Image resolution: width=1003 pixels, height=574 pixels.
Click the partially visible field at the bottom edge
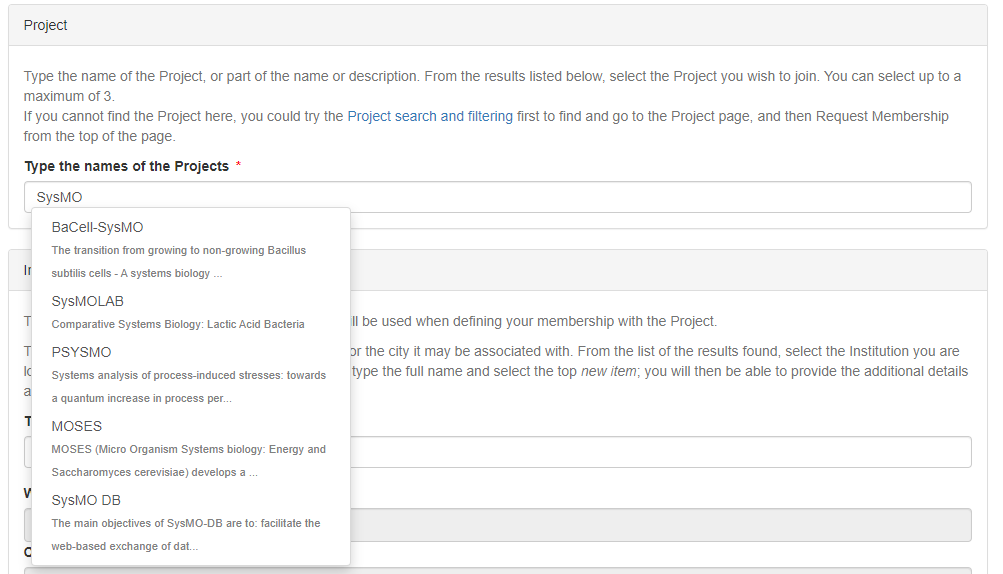pos(660,569)
